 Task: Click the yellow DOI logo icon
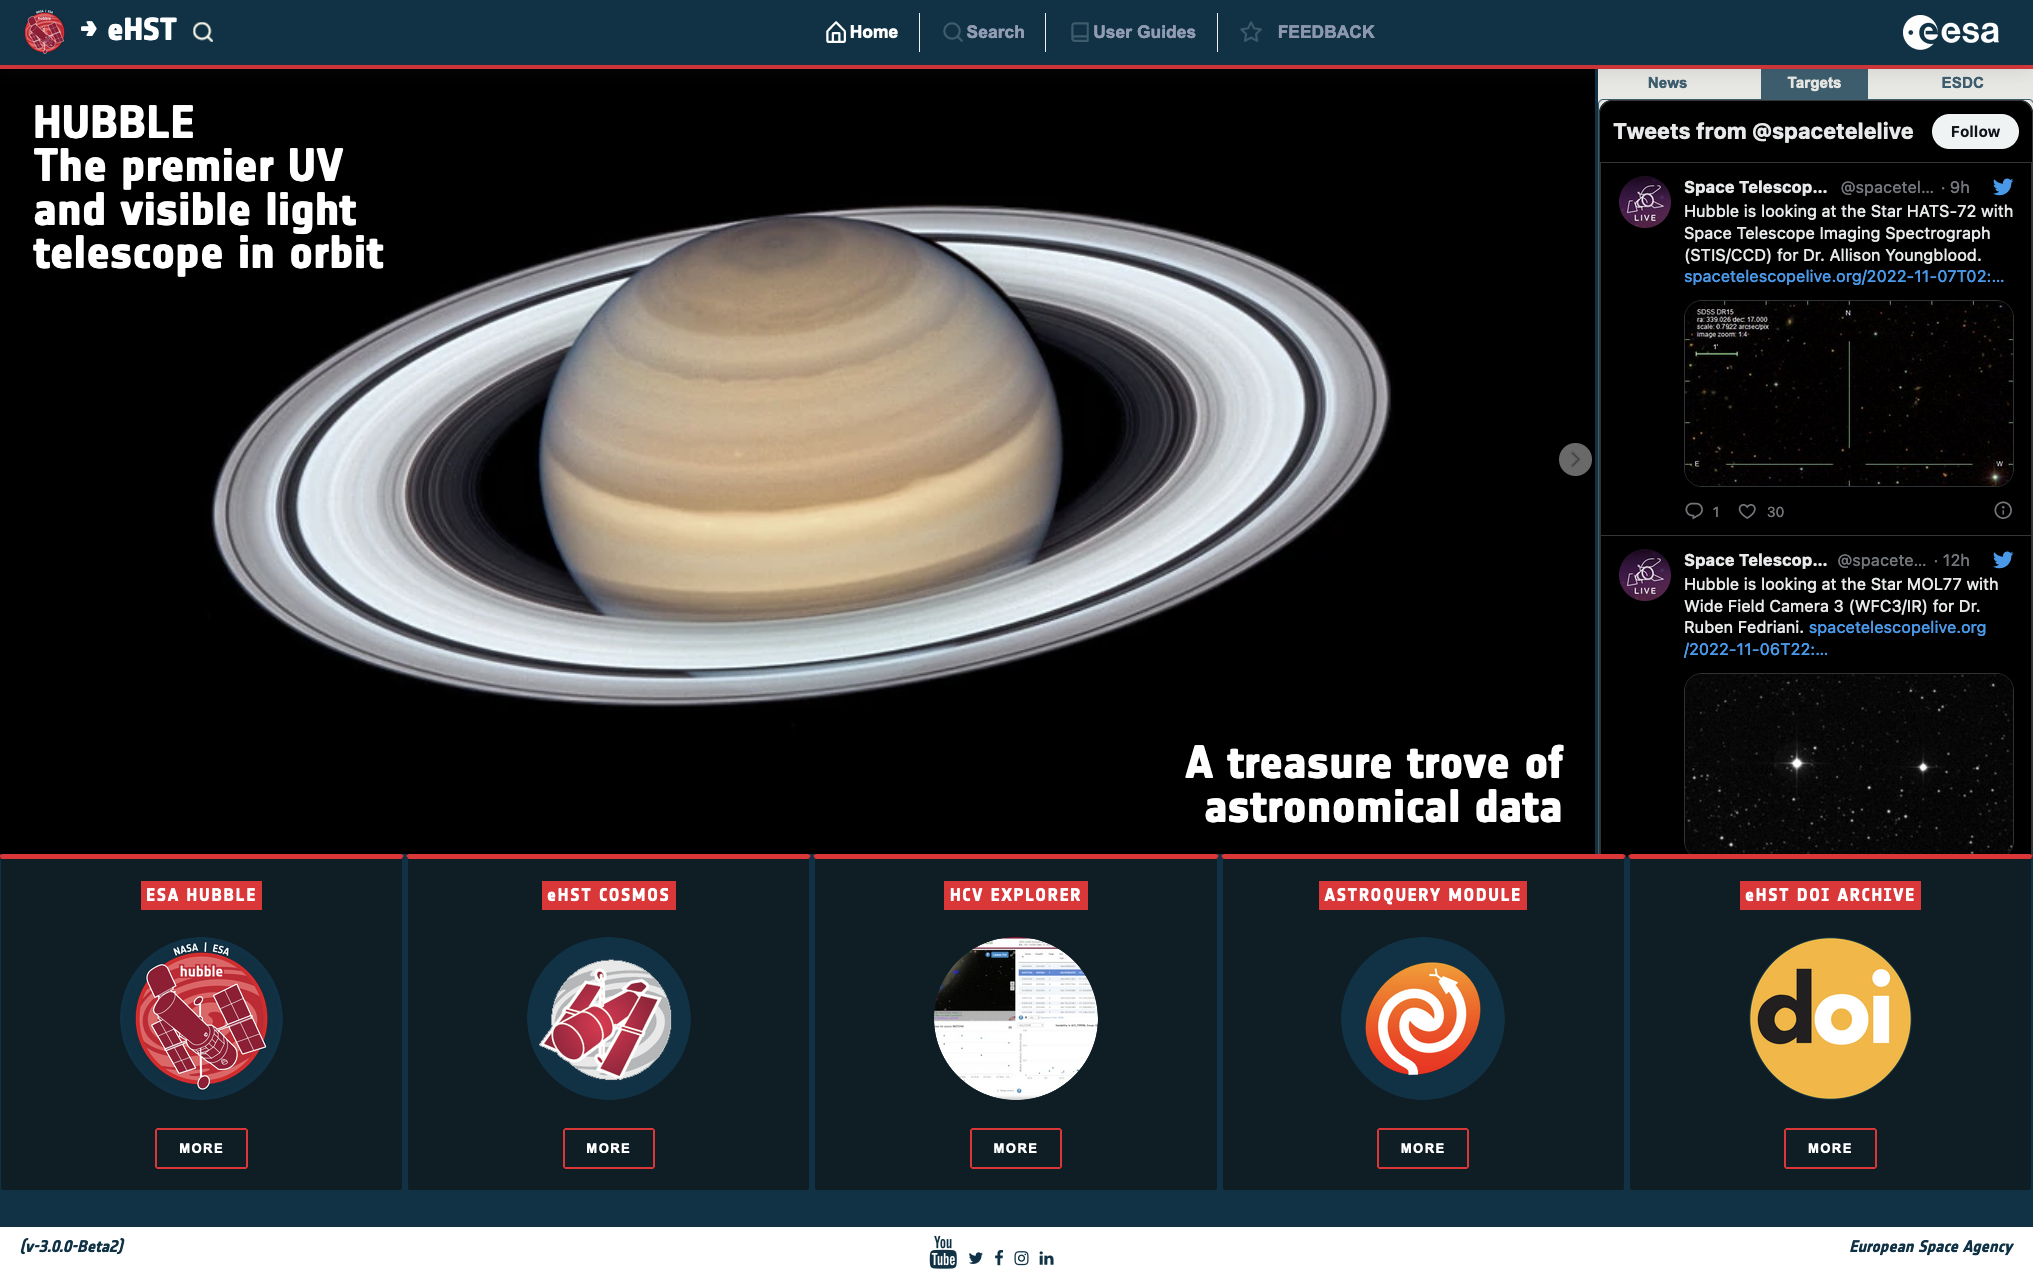1830,1018
